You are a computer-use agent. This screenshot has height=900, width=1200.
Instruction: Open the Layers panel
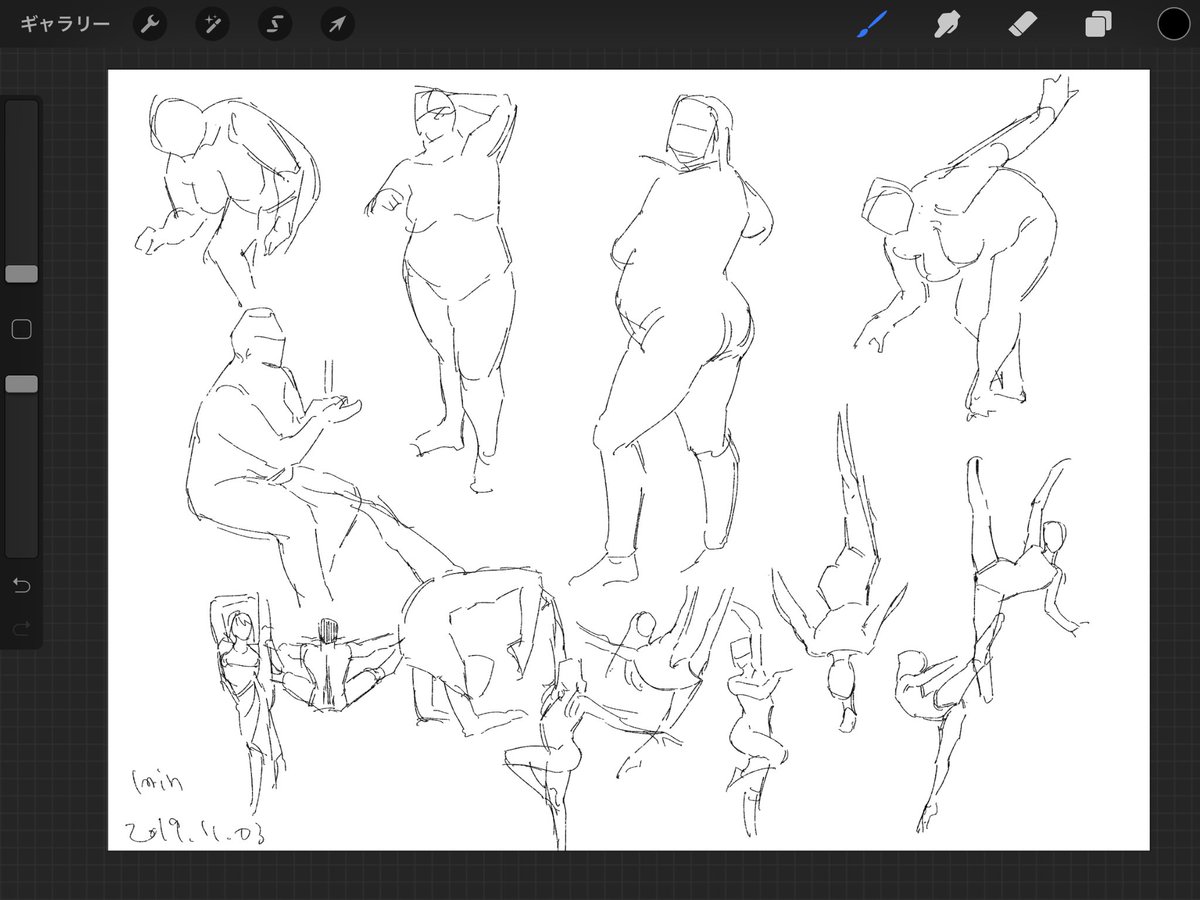pyautogui.click(x=1099, y=24)
